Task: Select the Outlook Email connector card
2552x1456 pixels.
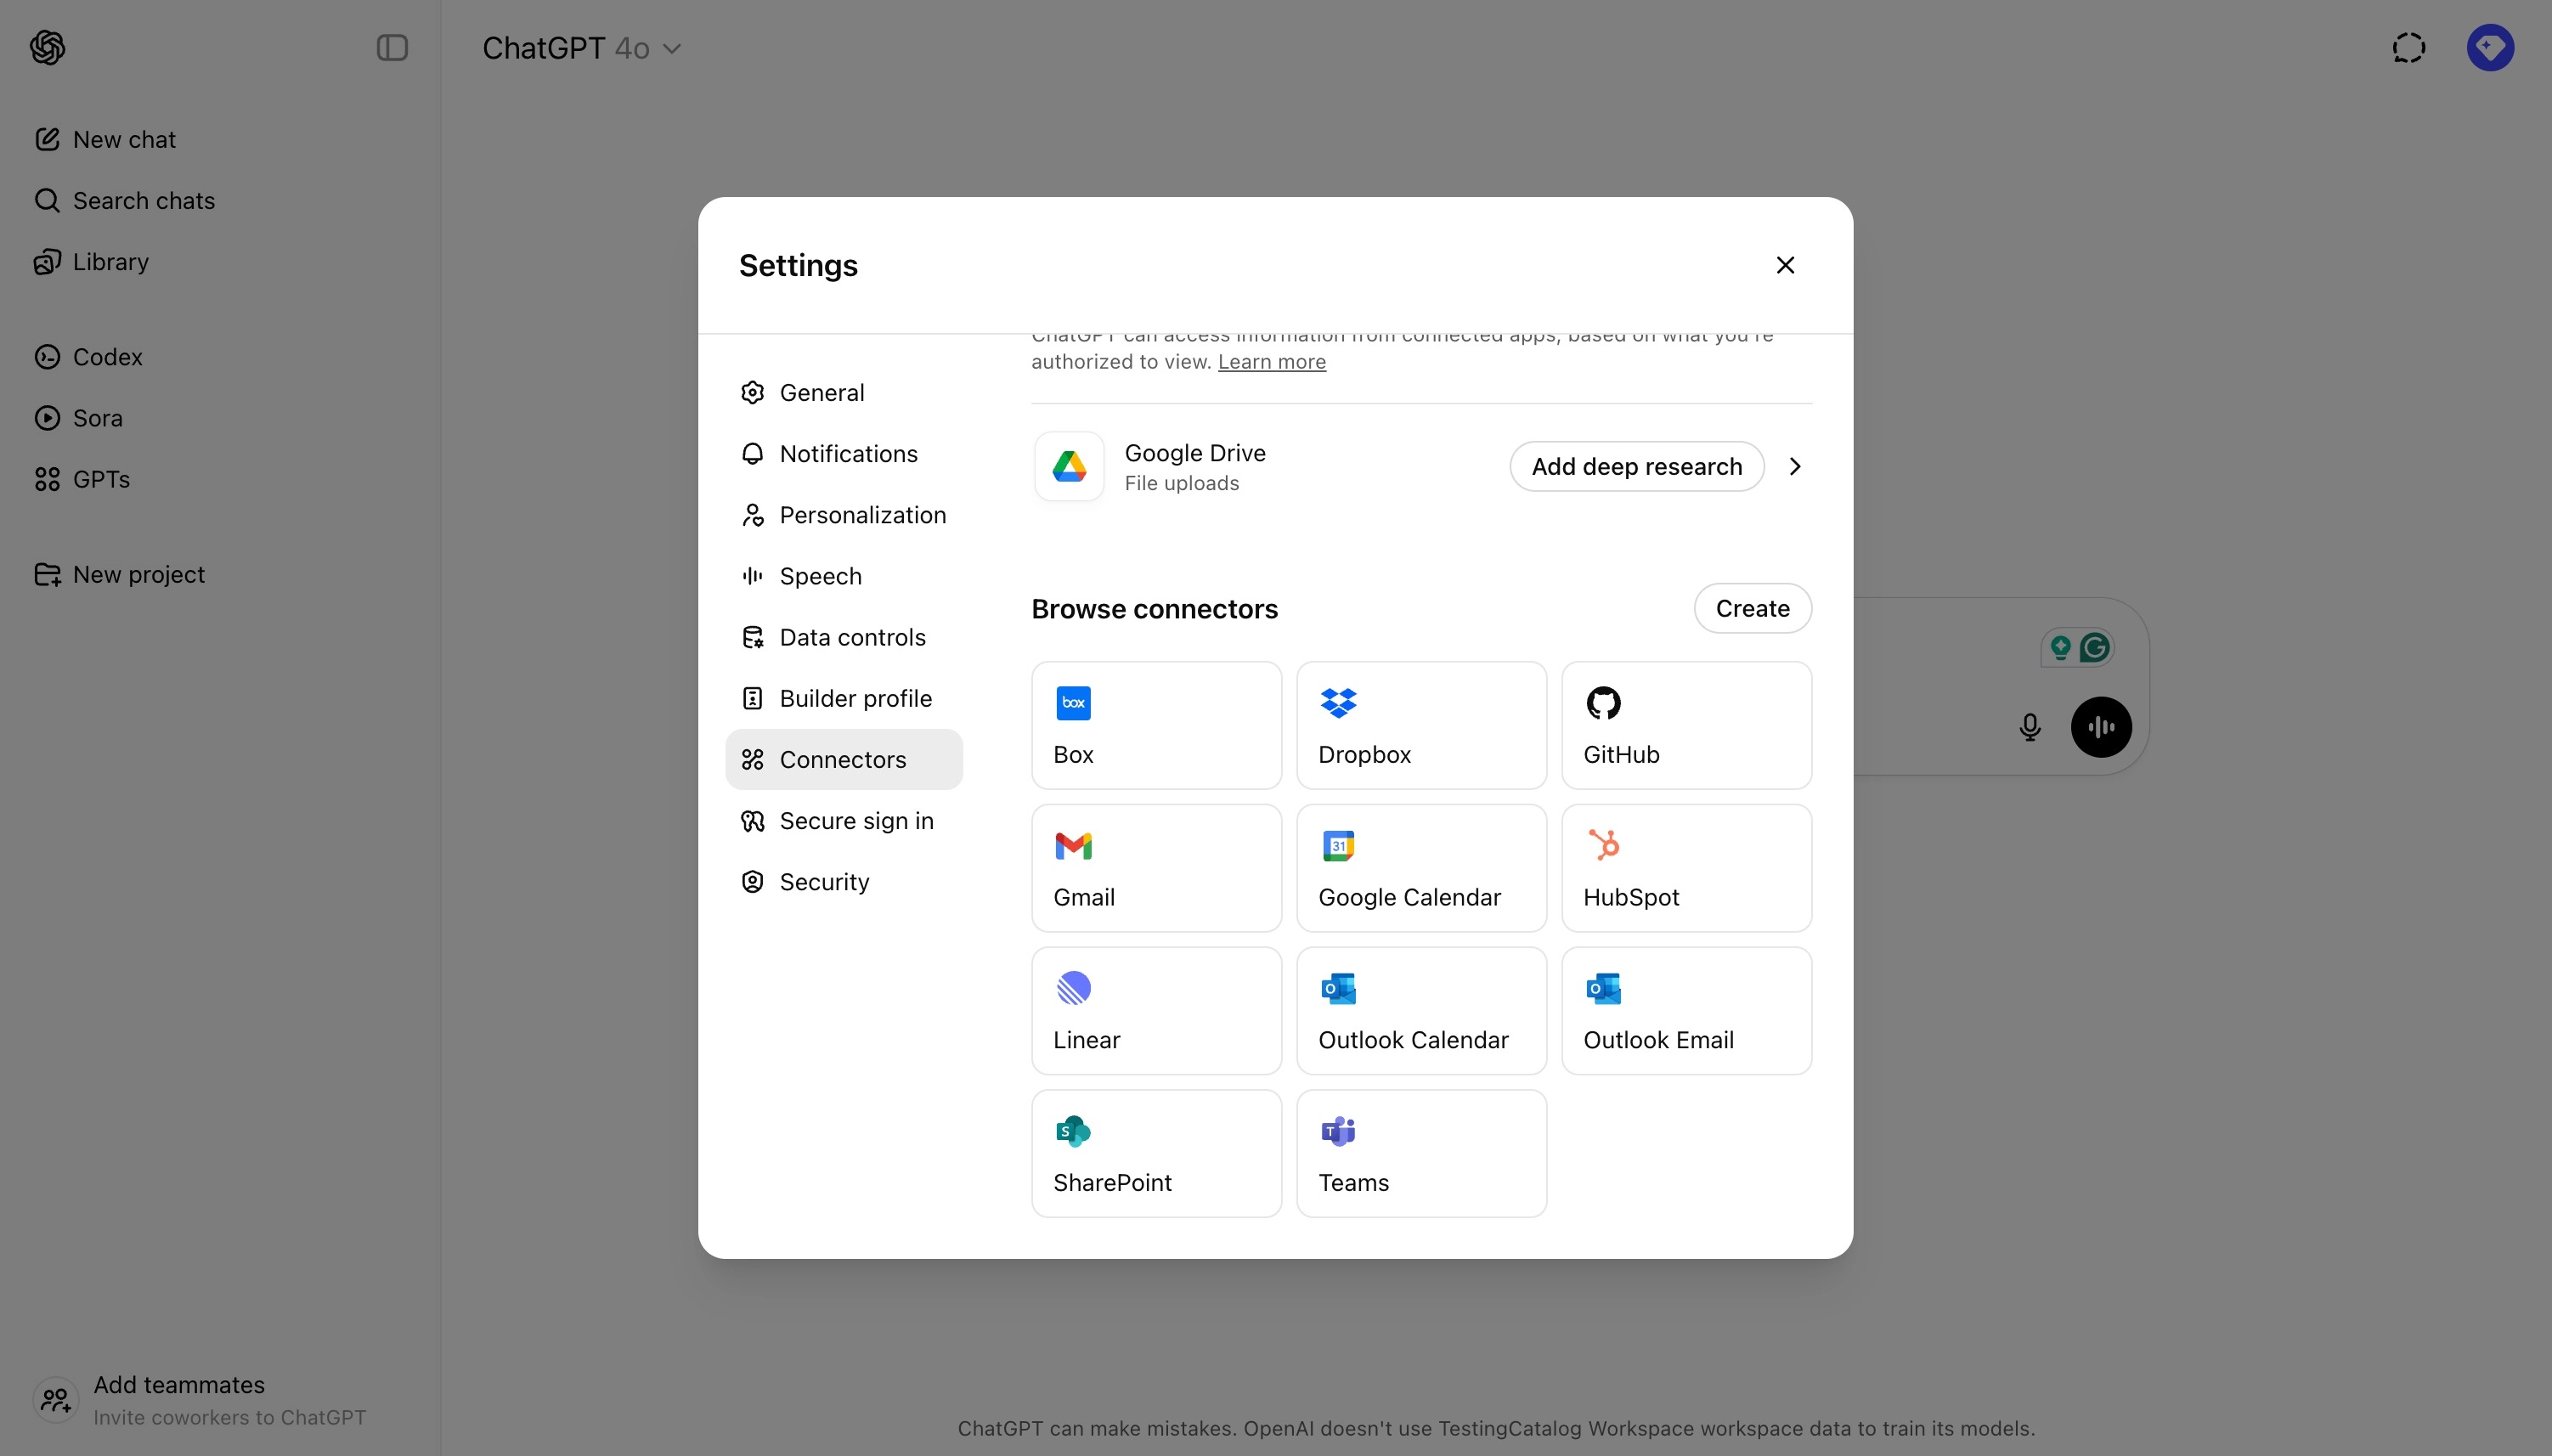Action: click(x=1686, y=1011)
